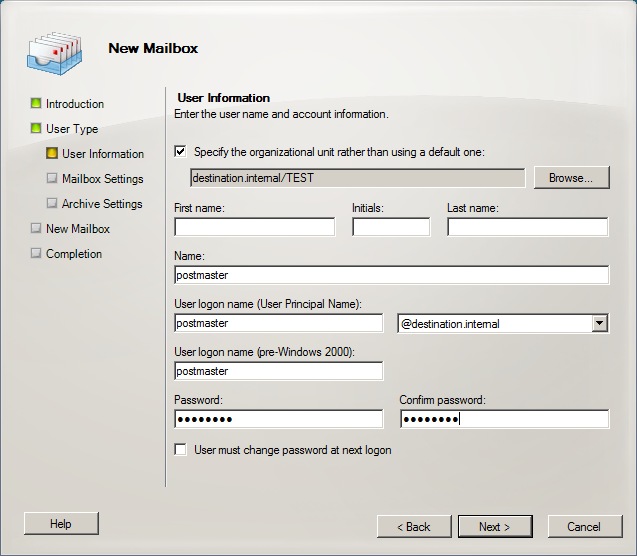Click the pre-Windows 2000 logon name field
Viewport: 637px width, 556px height.
point(279,371)
